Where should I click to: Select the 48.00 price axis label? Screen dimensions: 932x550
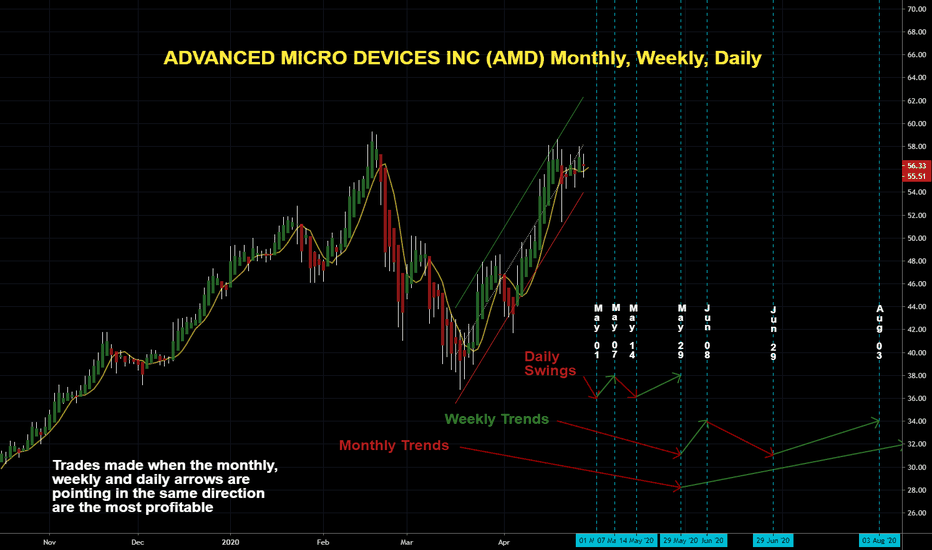(x=917, y=261)
